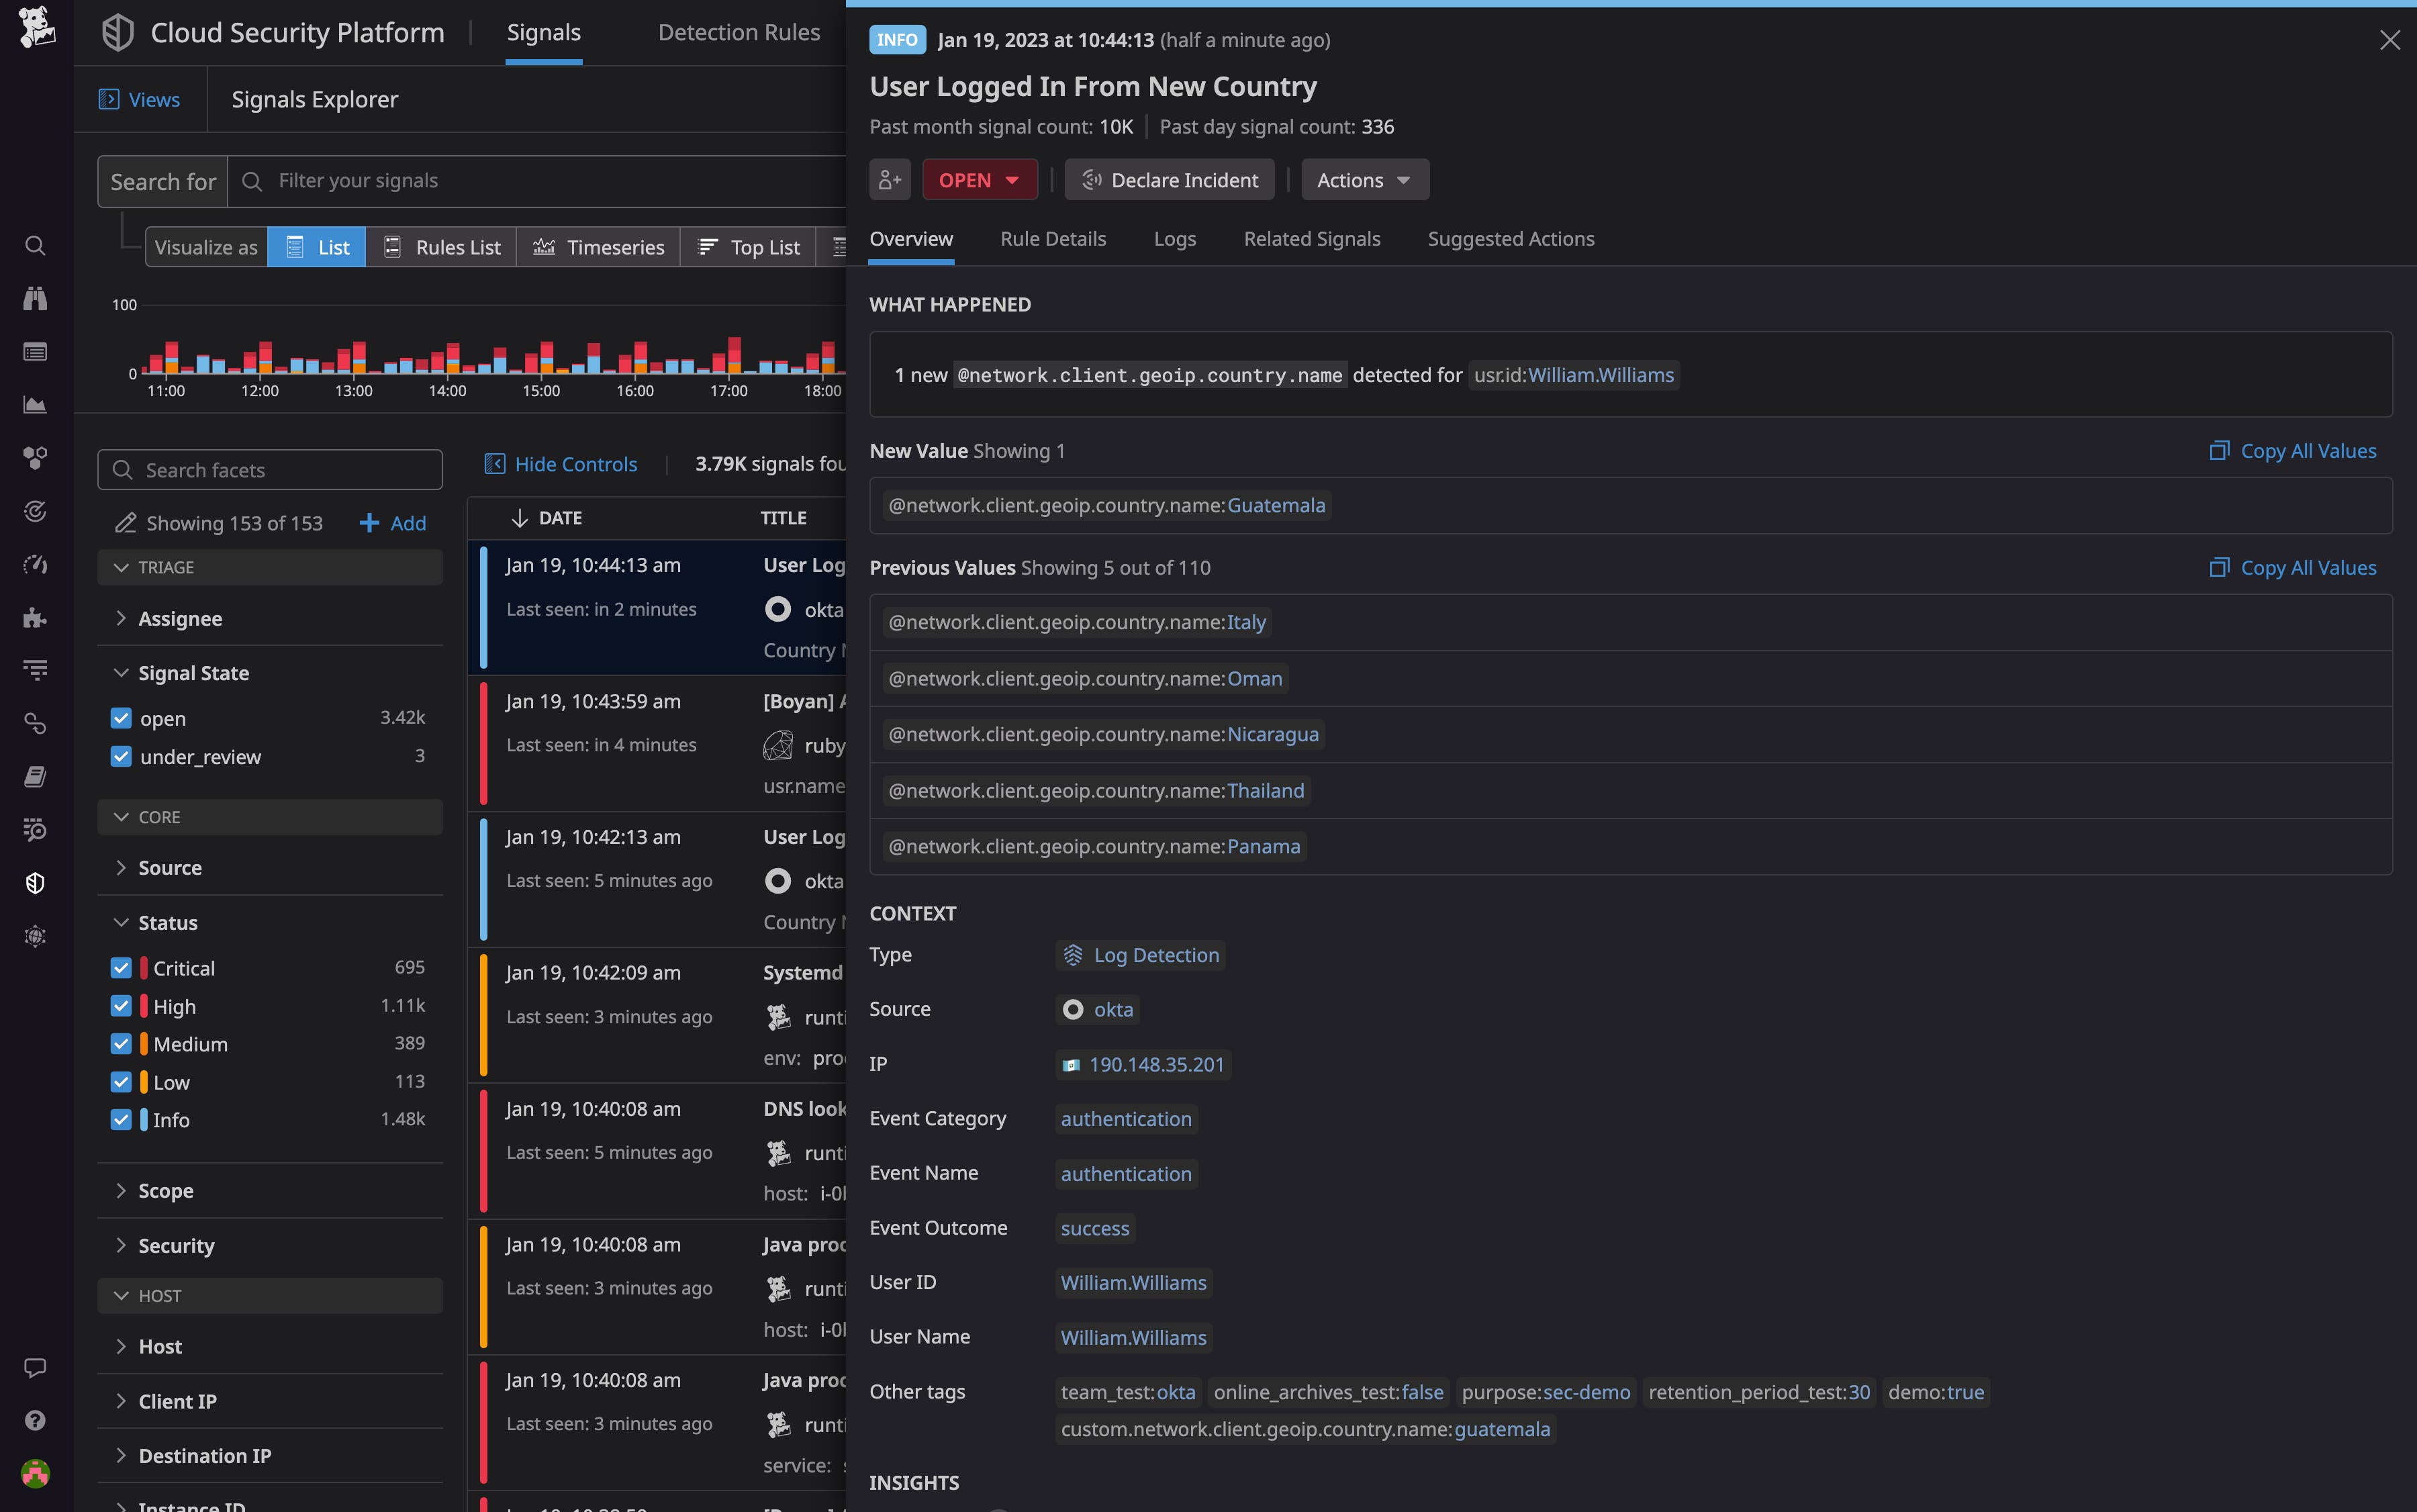Open help question mark icon
This screenshot has width=2417, height=1512.
click(35, 1420)
